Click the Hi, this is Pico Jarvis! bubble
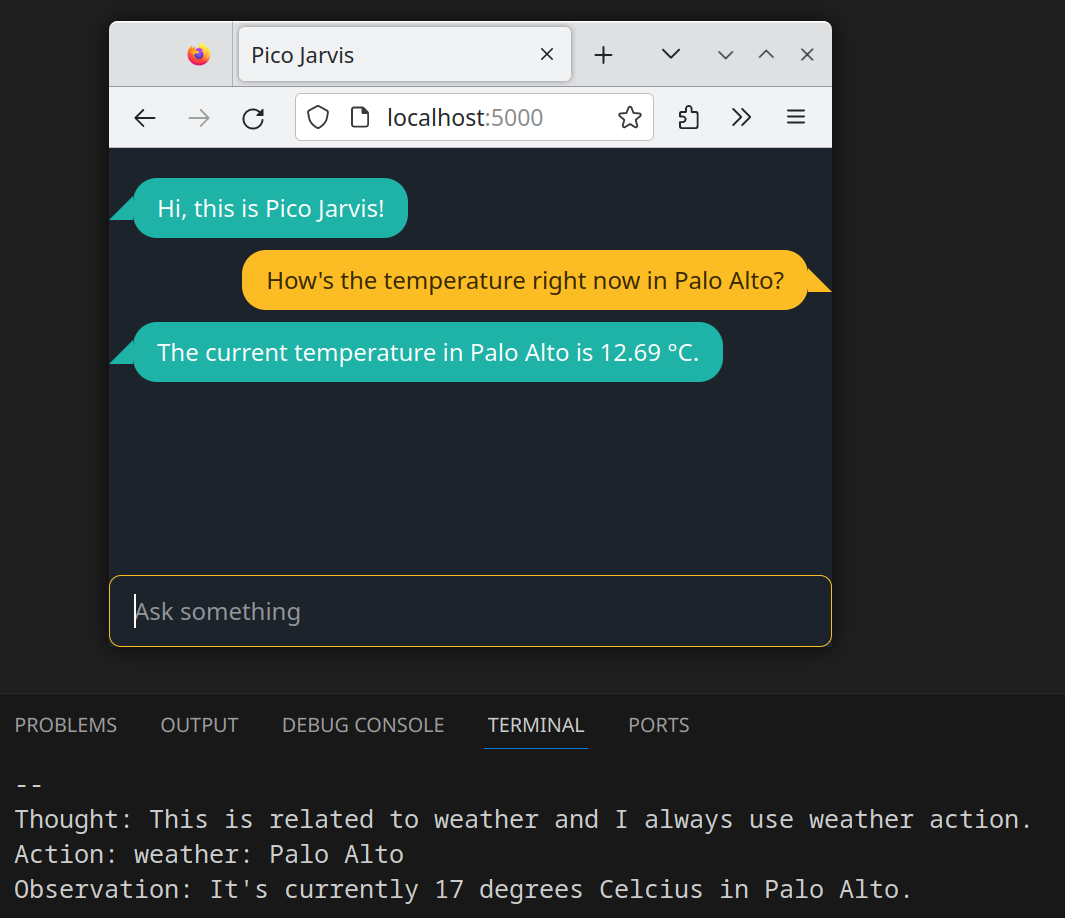Viewport: 1065px width, 918px height. coord(270,208)
